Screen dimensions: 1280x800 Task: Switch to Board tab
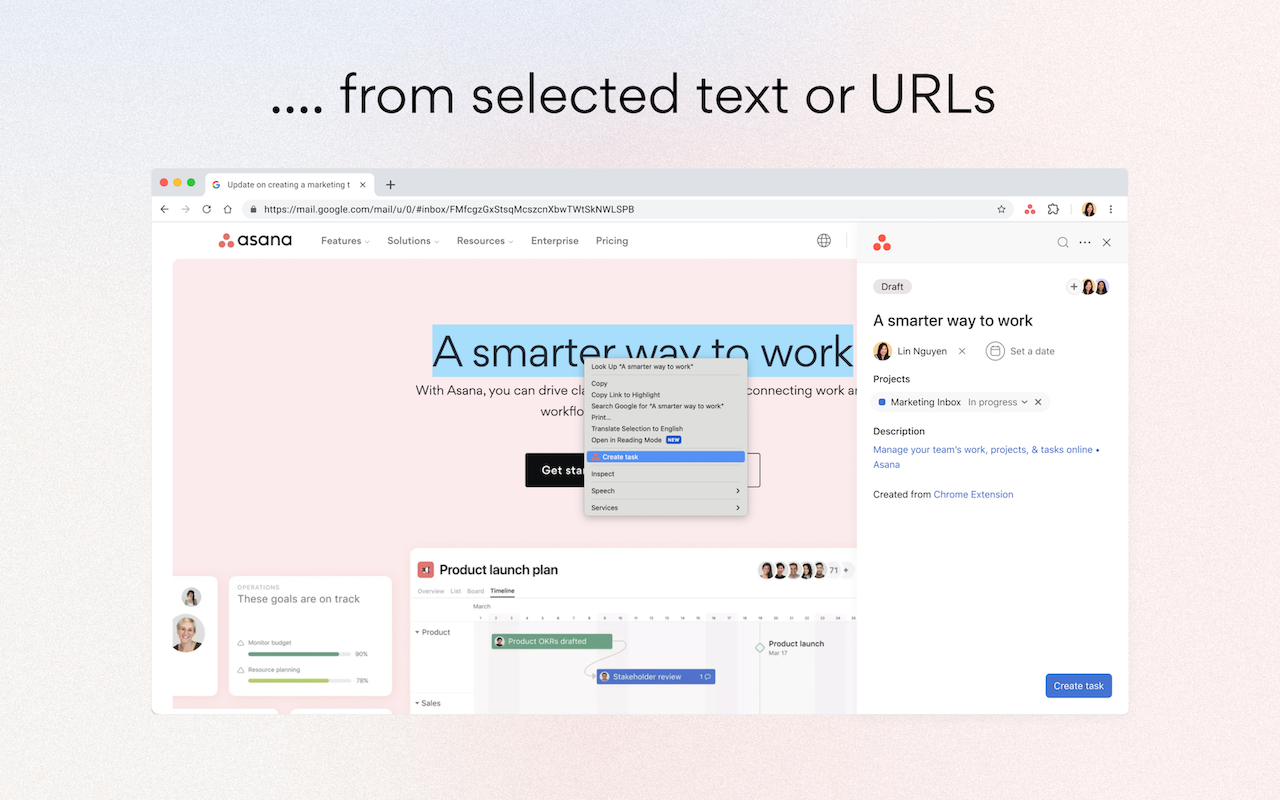tap(476, 591)
